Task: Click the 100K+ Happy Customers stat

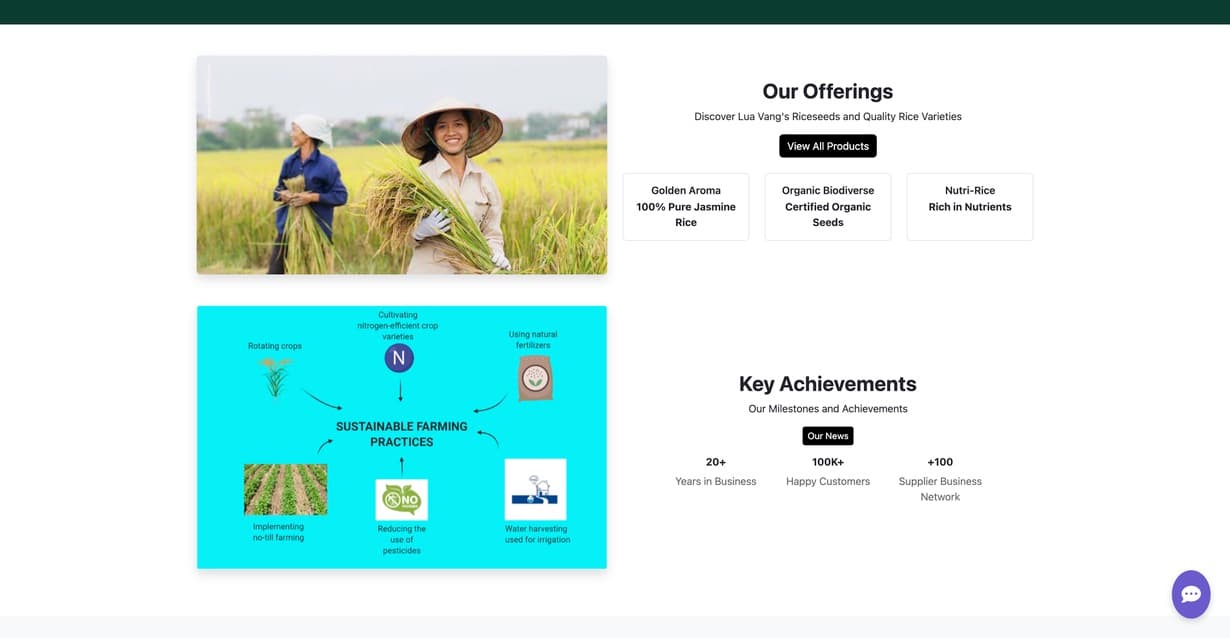Action: (828, 472)
